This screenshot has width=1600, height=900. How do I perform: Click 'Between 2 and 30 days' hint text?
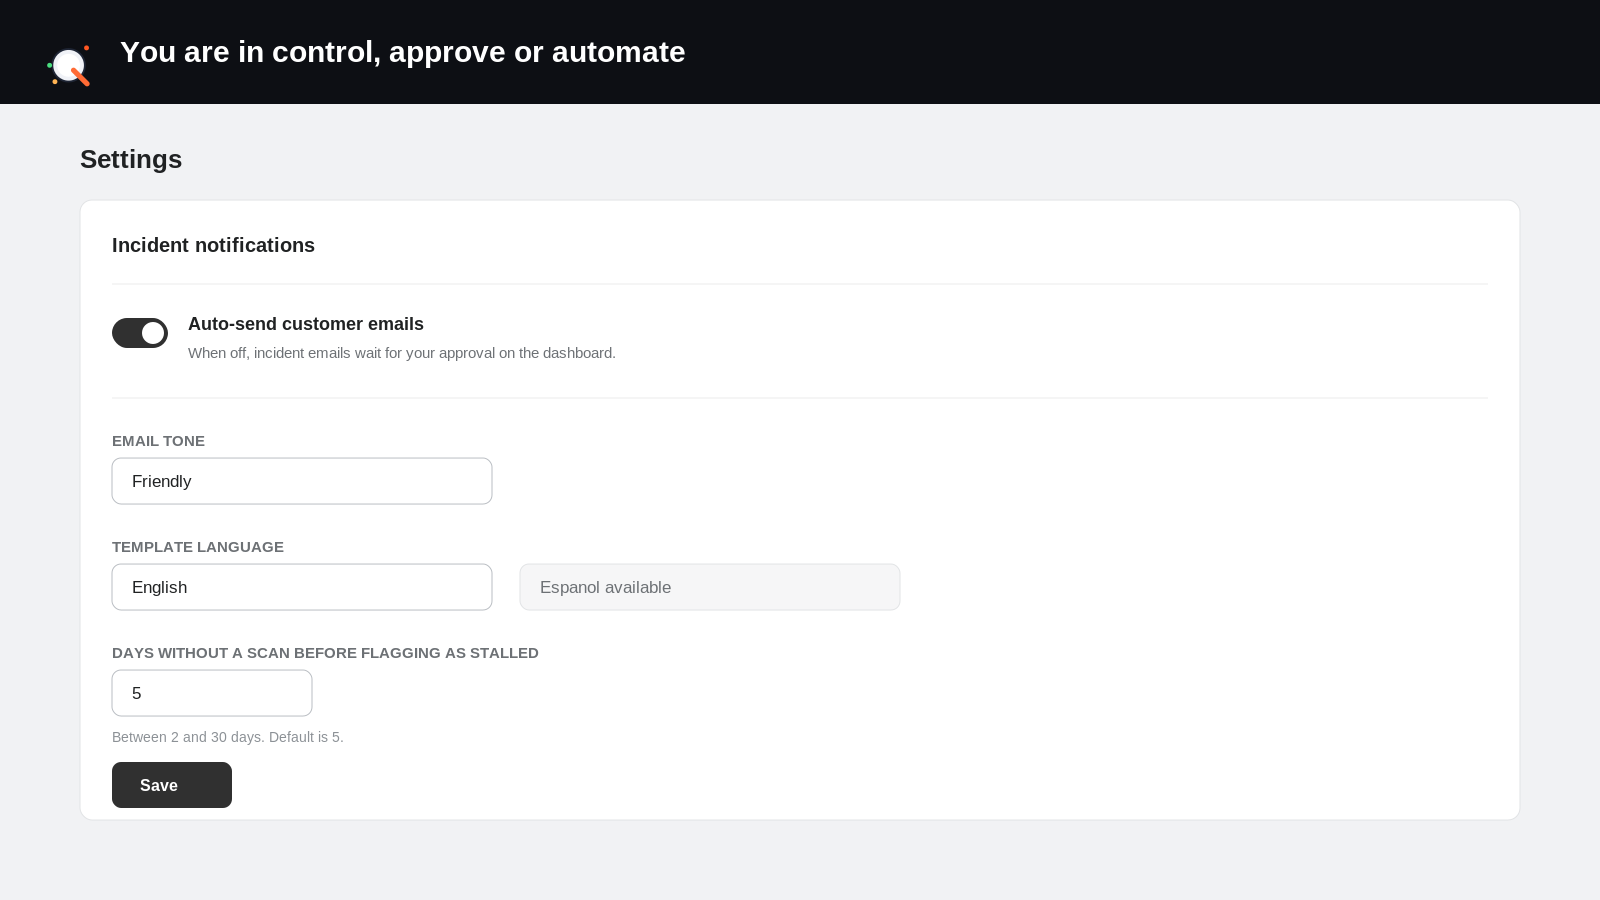[228, 737]
